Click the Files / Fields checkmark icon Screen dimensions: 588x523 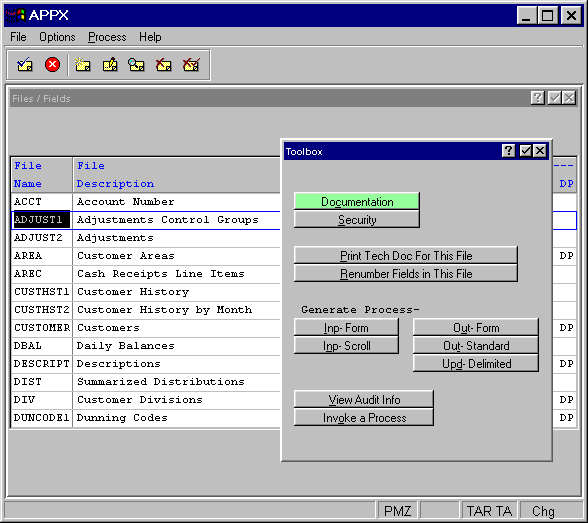(x=554, y=98)
